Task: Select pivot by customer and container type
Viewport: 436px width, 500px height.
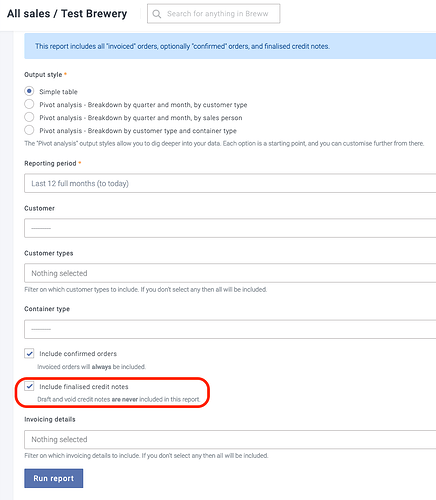Action: [29, 130]
